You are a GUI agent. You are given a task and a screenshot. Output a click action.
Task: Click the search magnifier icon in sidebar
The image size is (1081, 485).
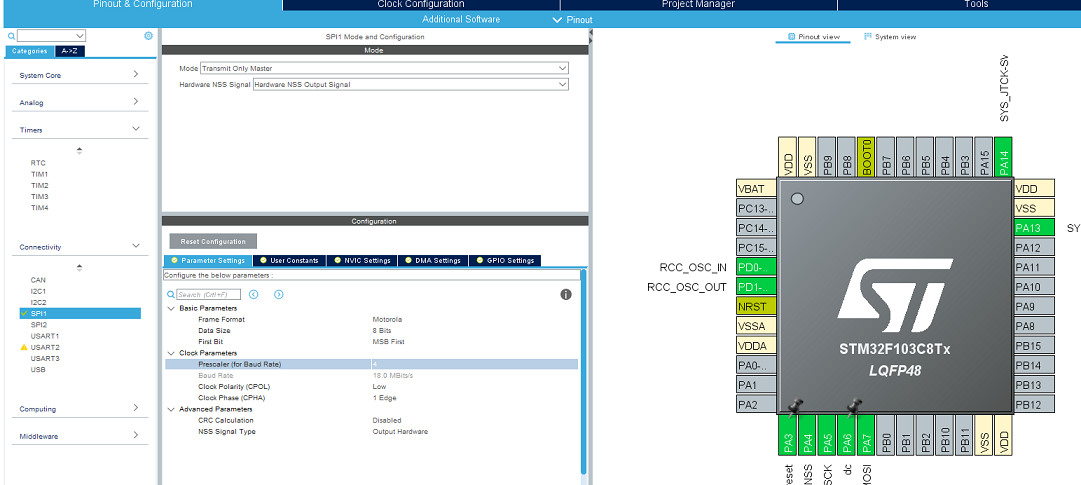[11, 36]
